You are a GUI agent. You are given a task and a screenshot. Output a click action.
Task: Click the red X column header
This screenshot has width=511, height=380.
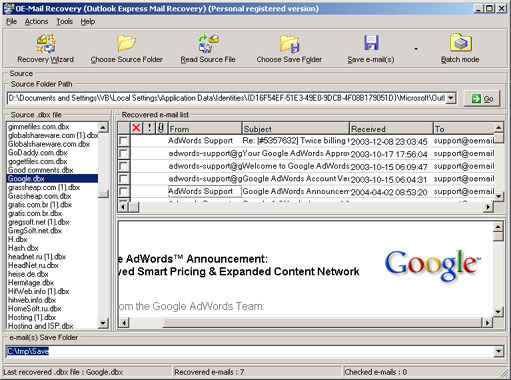point(136,128)
